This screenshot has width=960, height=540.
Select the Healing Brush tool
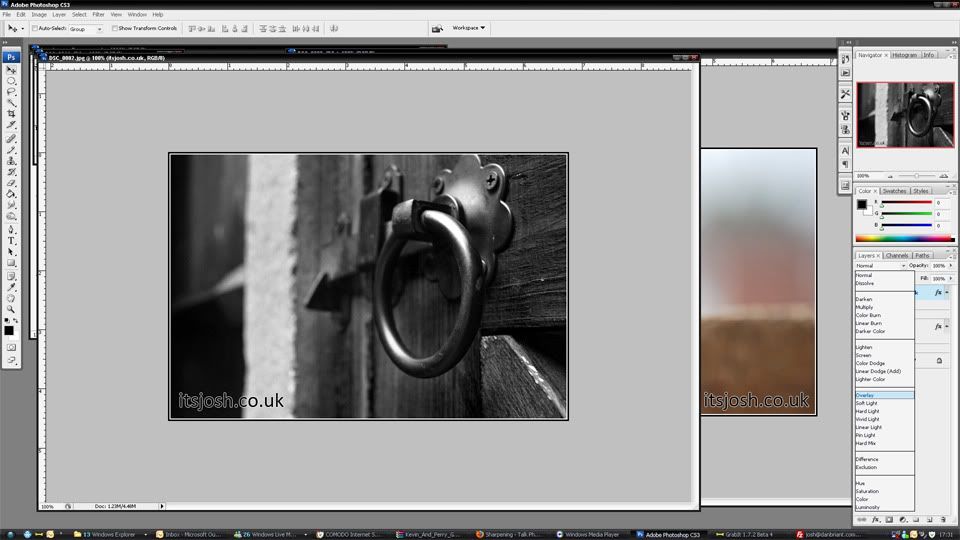[11, 139]
